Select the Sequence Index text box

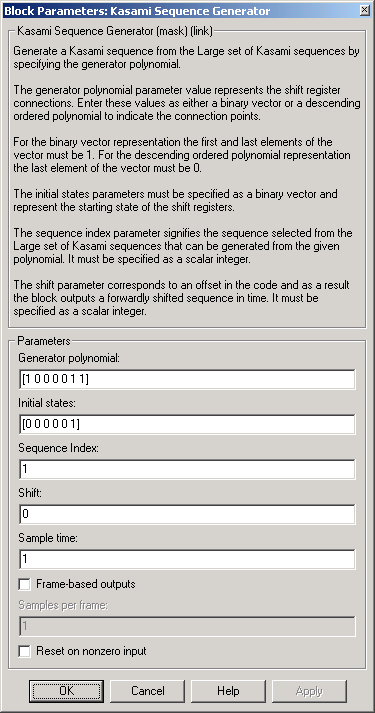pyautogui.click(x=187, y=469)
